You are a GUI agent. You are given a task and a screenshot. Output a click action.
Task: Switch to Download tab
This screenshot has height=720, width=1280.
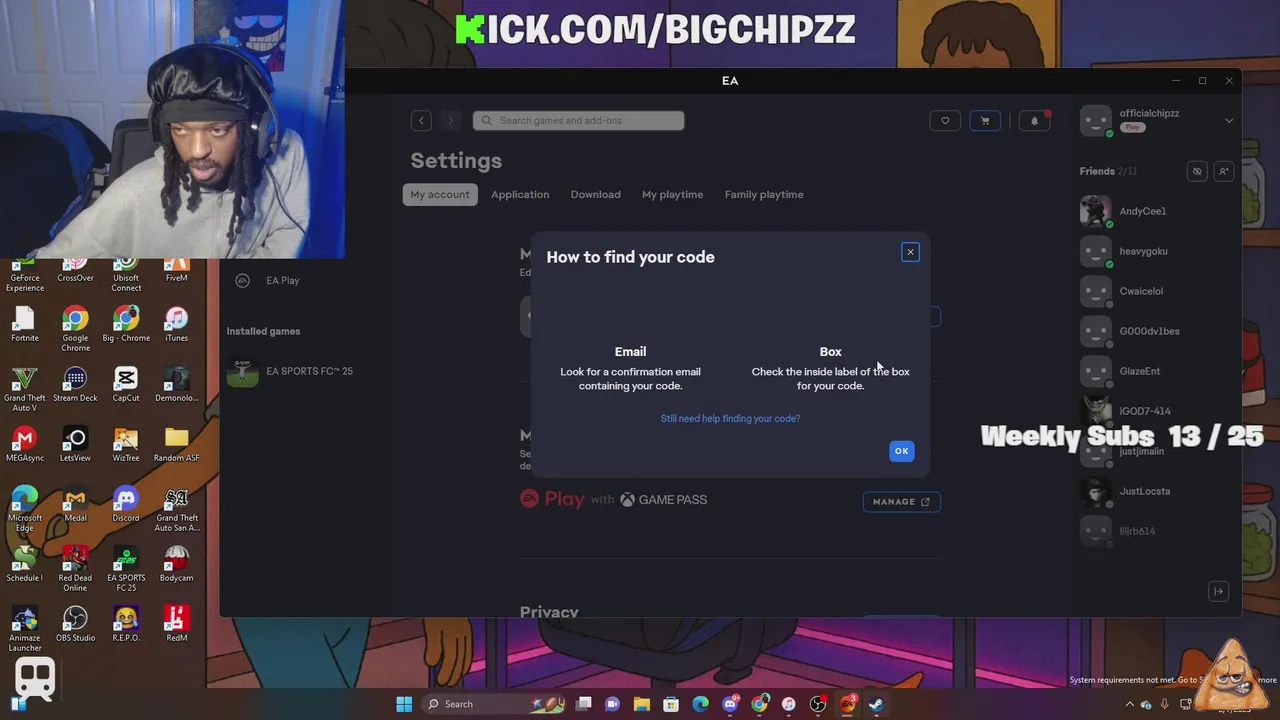tap(596, 194)
